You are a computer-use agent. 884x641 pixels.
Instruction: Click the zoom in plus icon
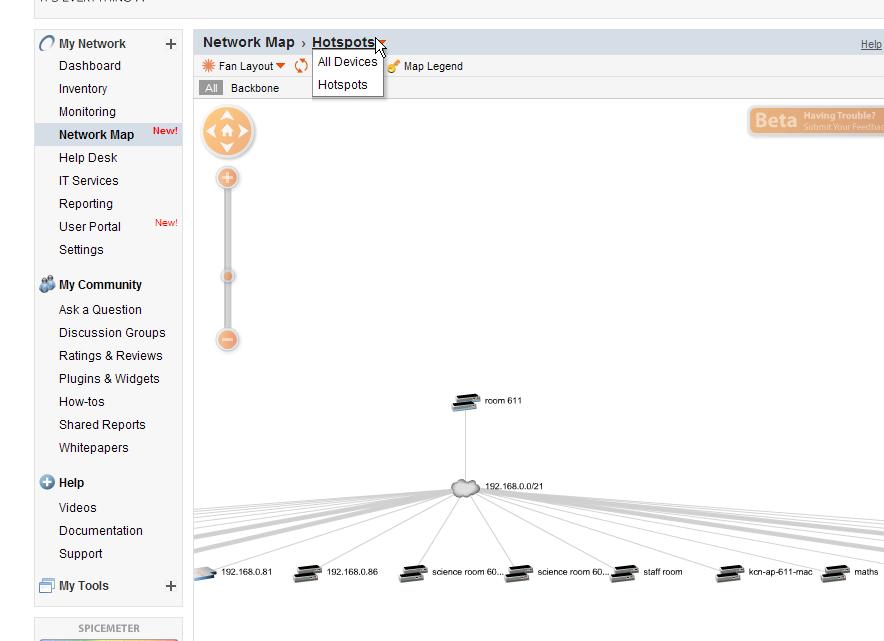tap(227, 177)
